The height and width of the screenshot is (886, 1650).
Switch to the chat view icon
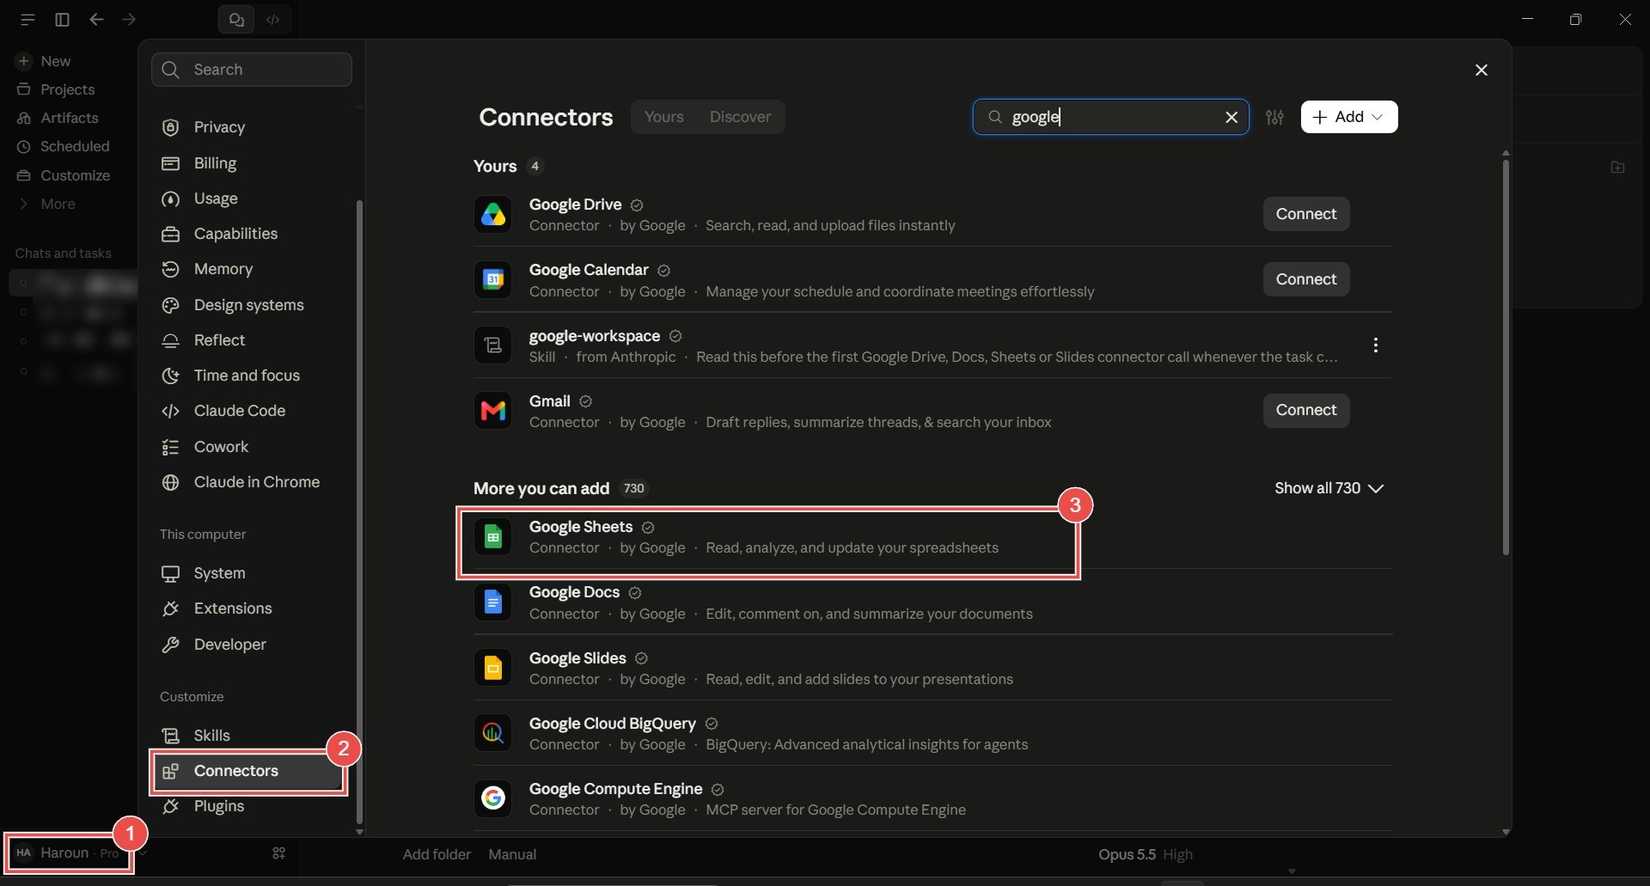coord(236,19)
